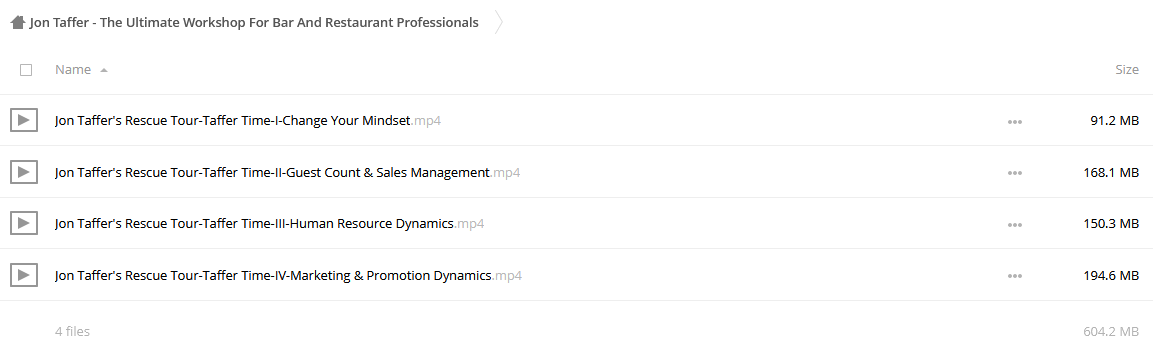Click the breadcrumb chevron after folder name
The image size is (1153, 360).
pyautogui.click(x=499, y=23)
